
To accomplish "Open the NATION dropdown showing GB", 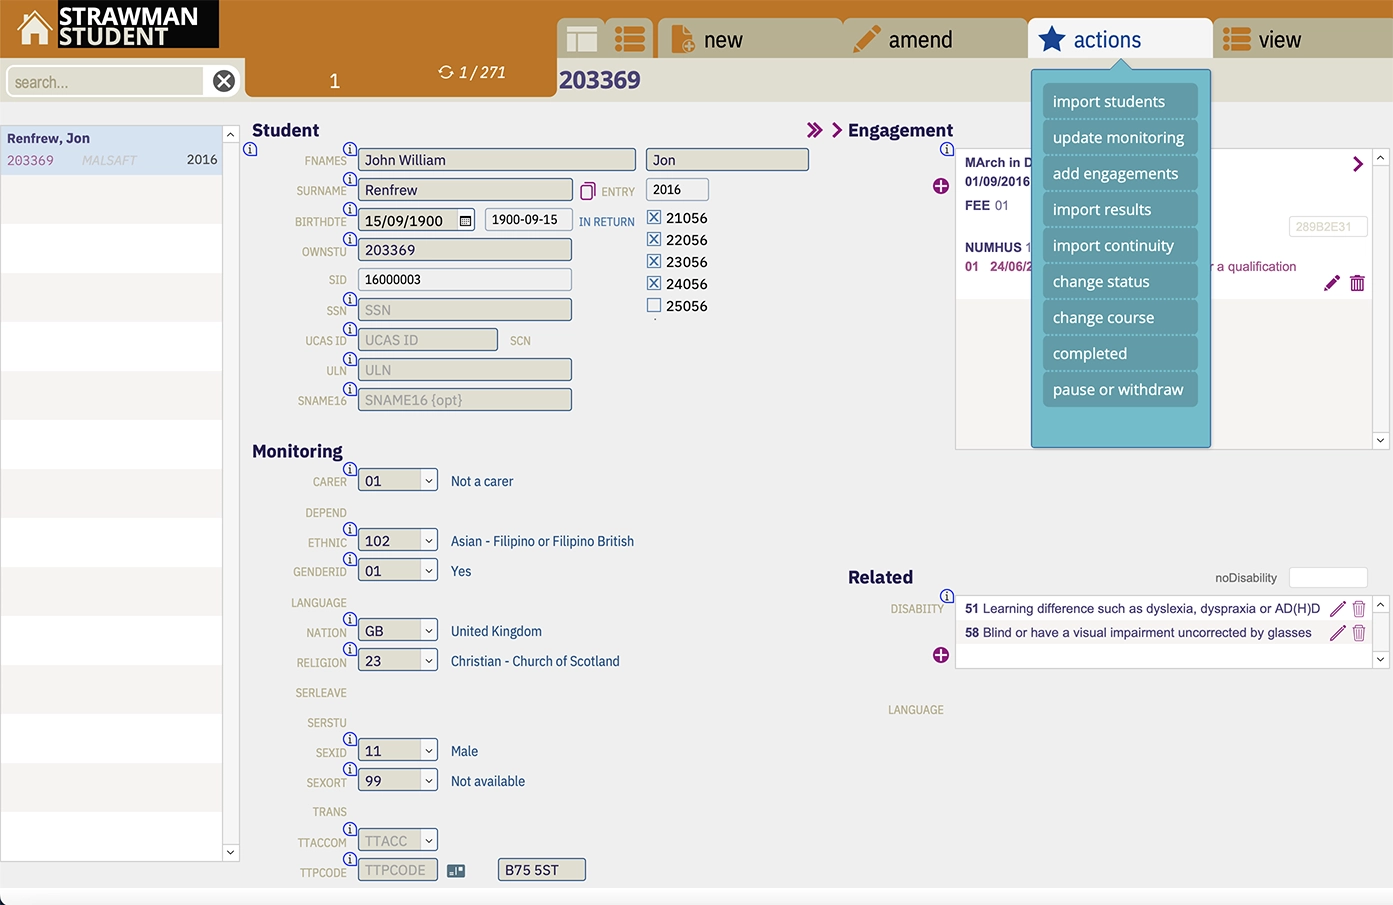I will (398, 631).
